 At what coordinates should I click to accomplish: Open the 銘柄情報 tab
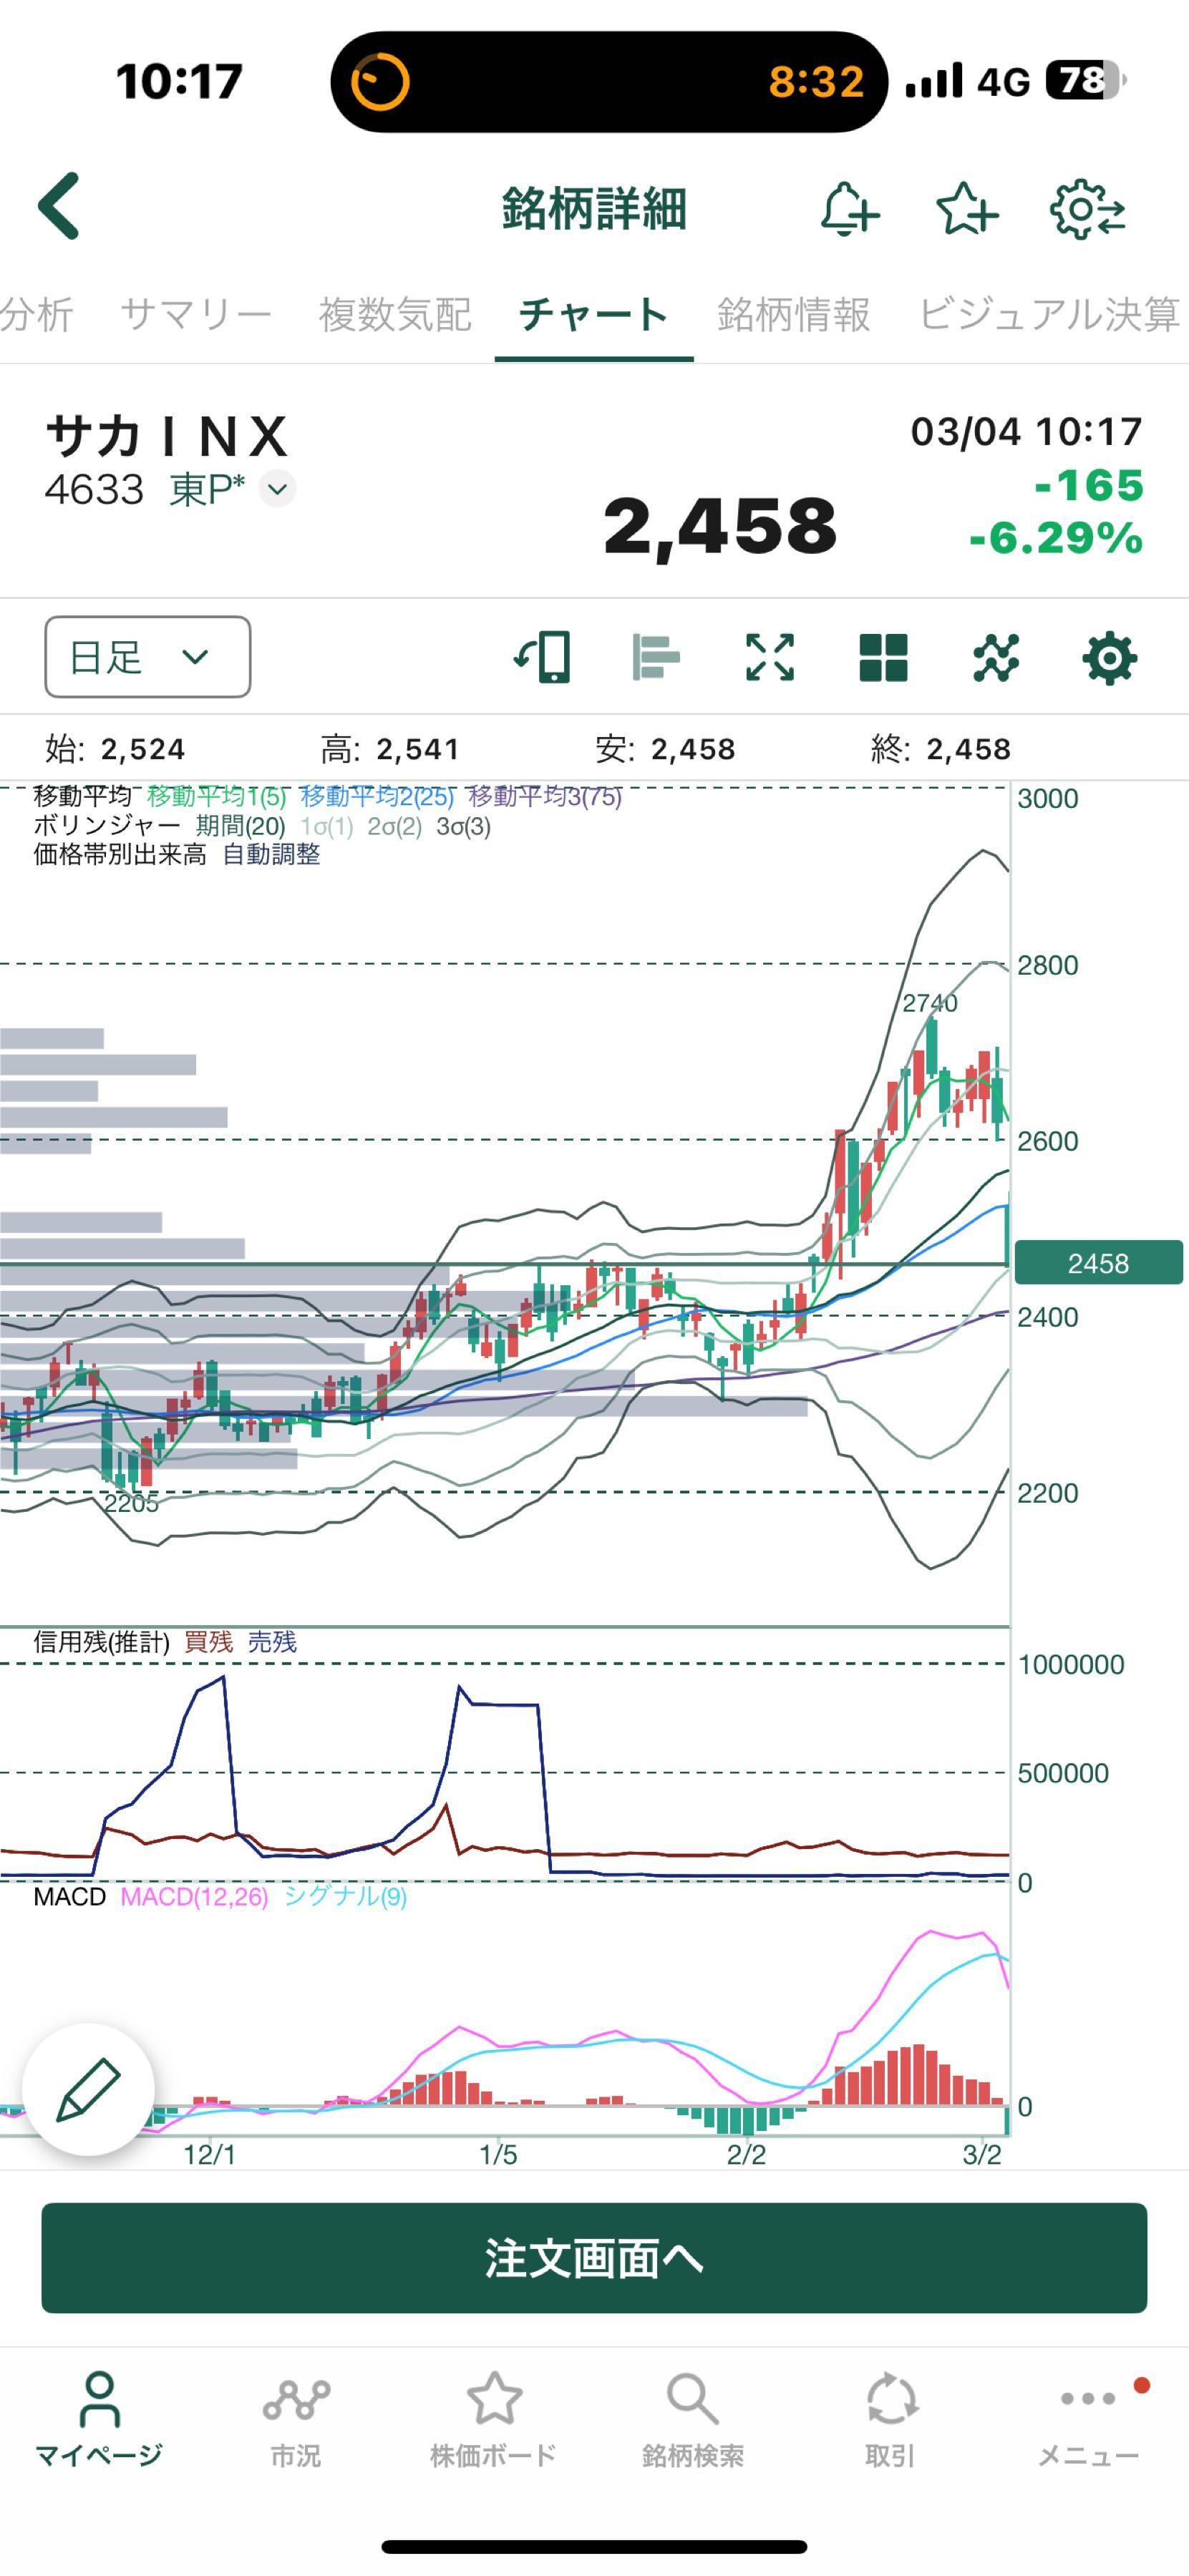793,314
